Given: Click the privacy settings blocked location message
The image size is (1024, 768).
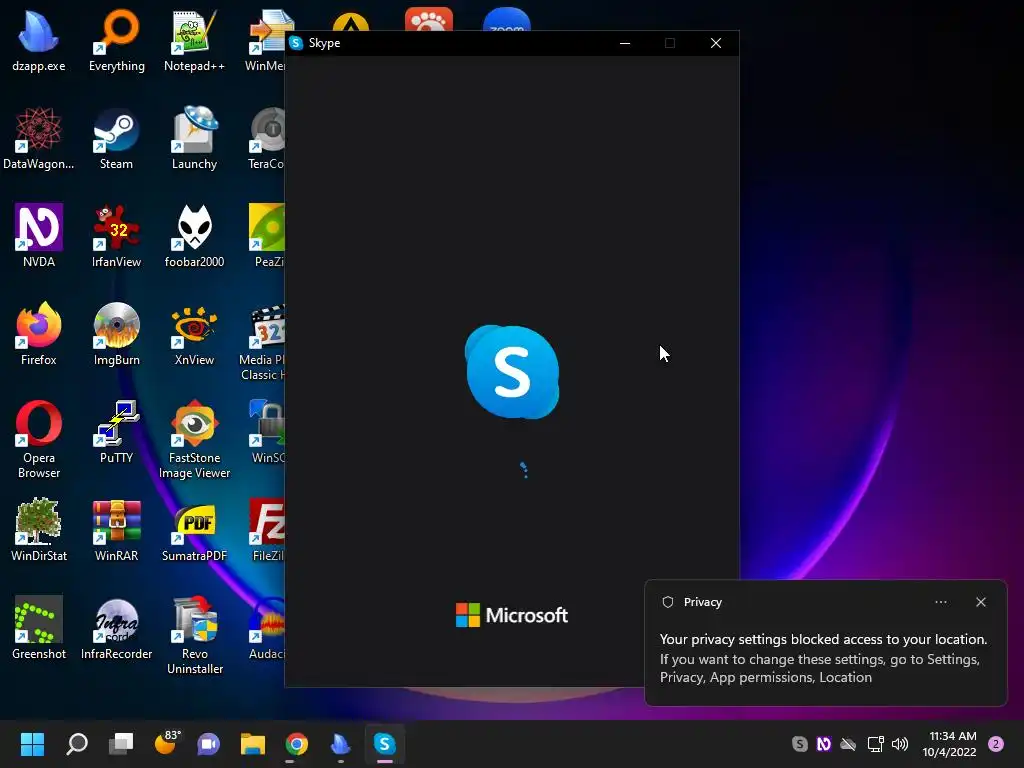Looking at the screenshot, I should (x=824, y=639).
